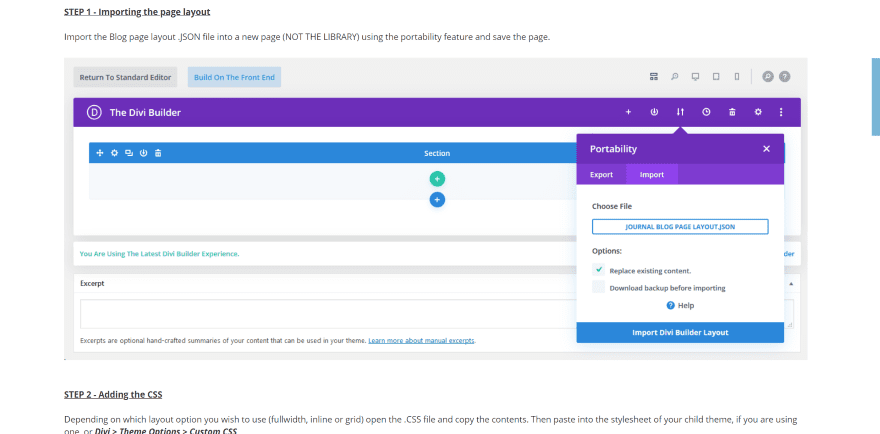880x434 pixels.
Task: Click the page scrollbar thumb
Action: tap(876, 97)
